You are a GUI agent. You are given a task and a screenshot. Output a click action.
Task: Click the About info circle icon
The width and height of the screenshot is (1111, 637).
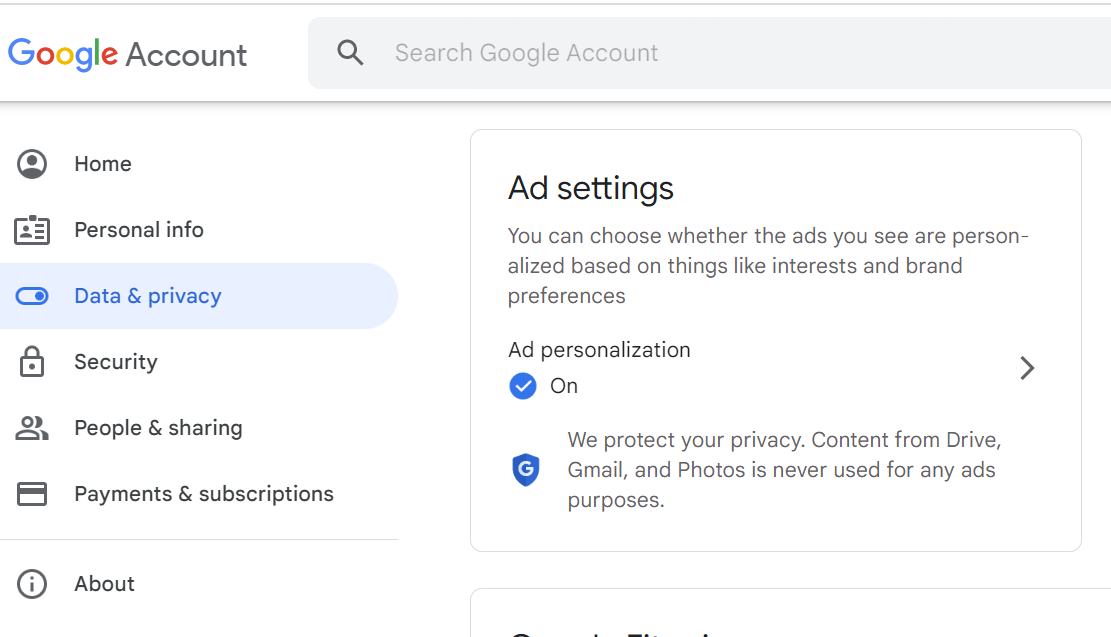[x=32, y=584]
